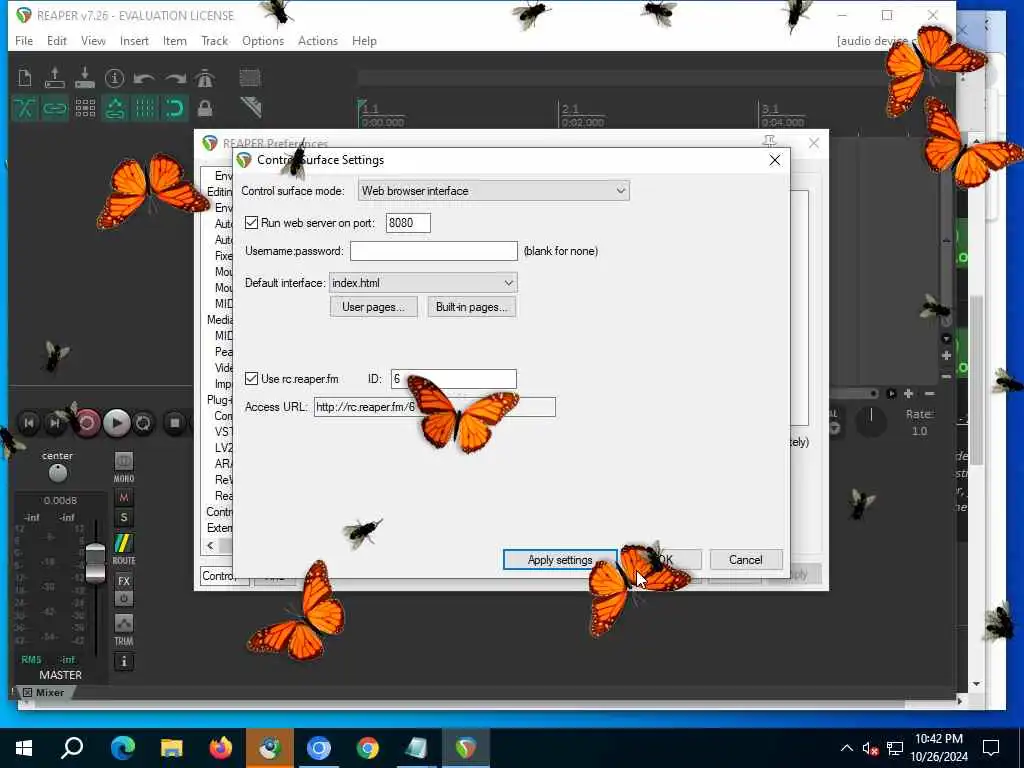Toggle Use rc.reaper.fm checkbox
Image resolution: width=1024 pixels, height=768 pixels.
click(251, 378)
